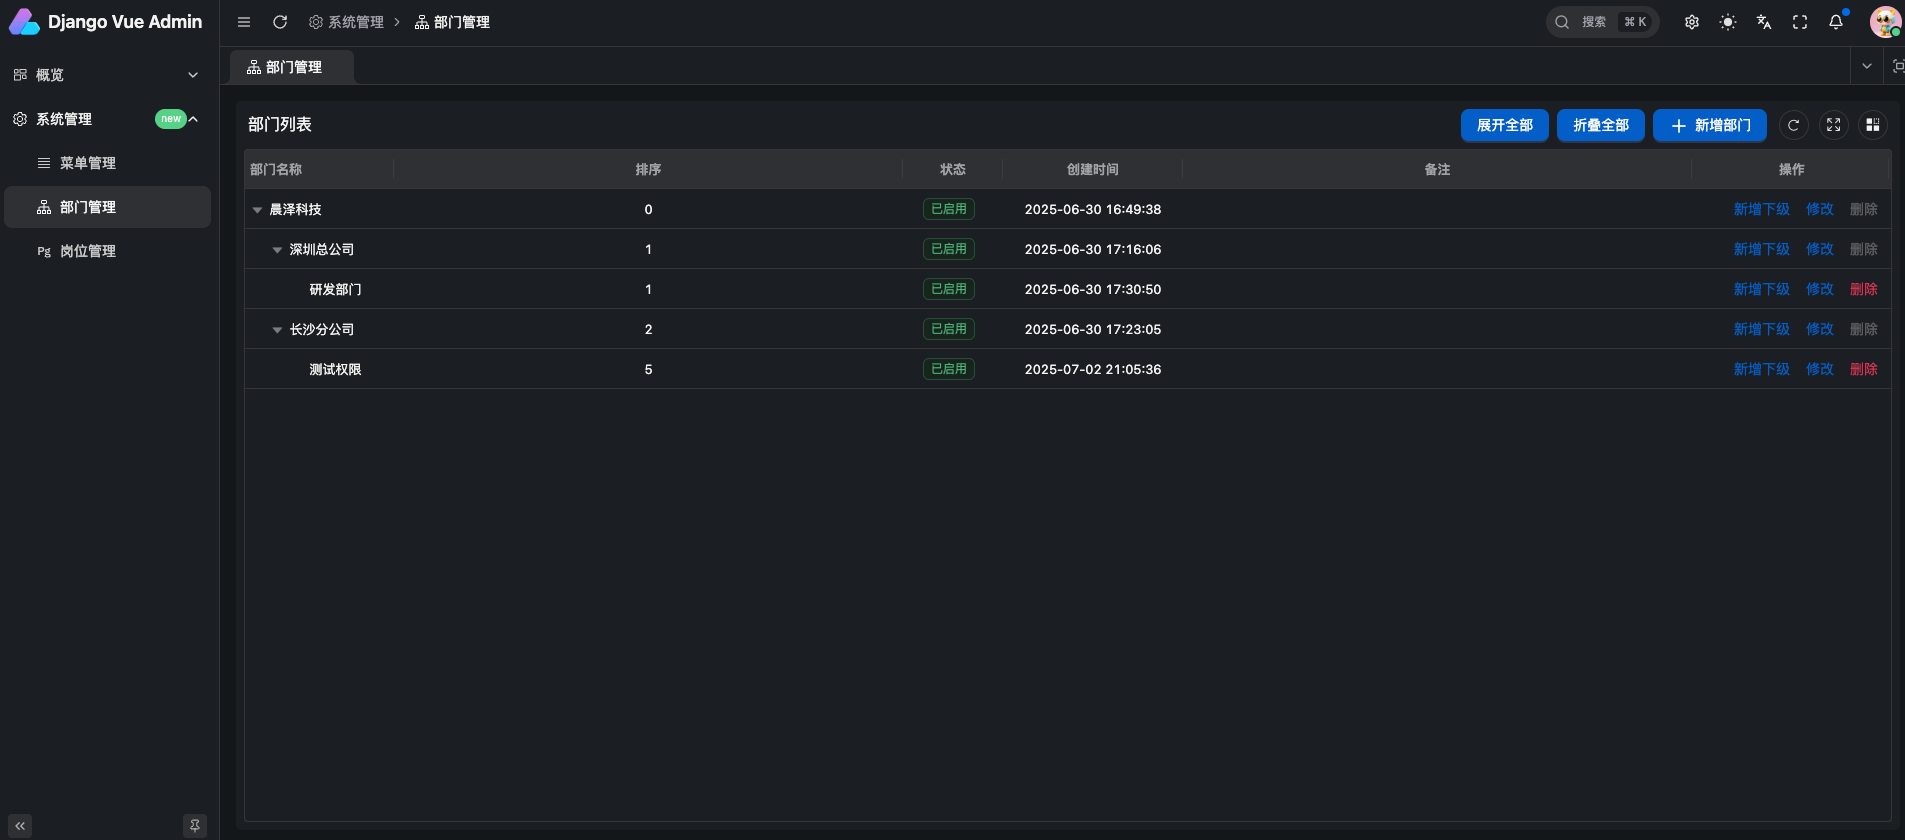Click 展开全部 button
The image size is (1905, 840).
point(1505,125)
